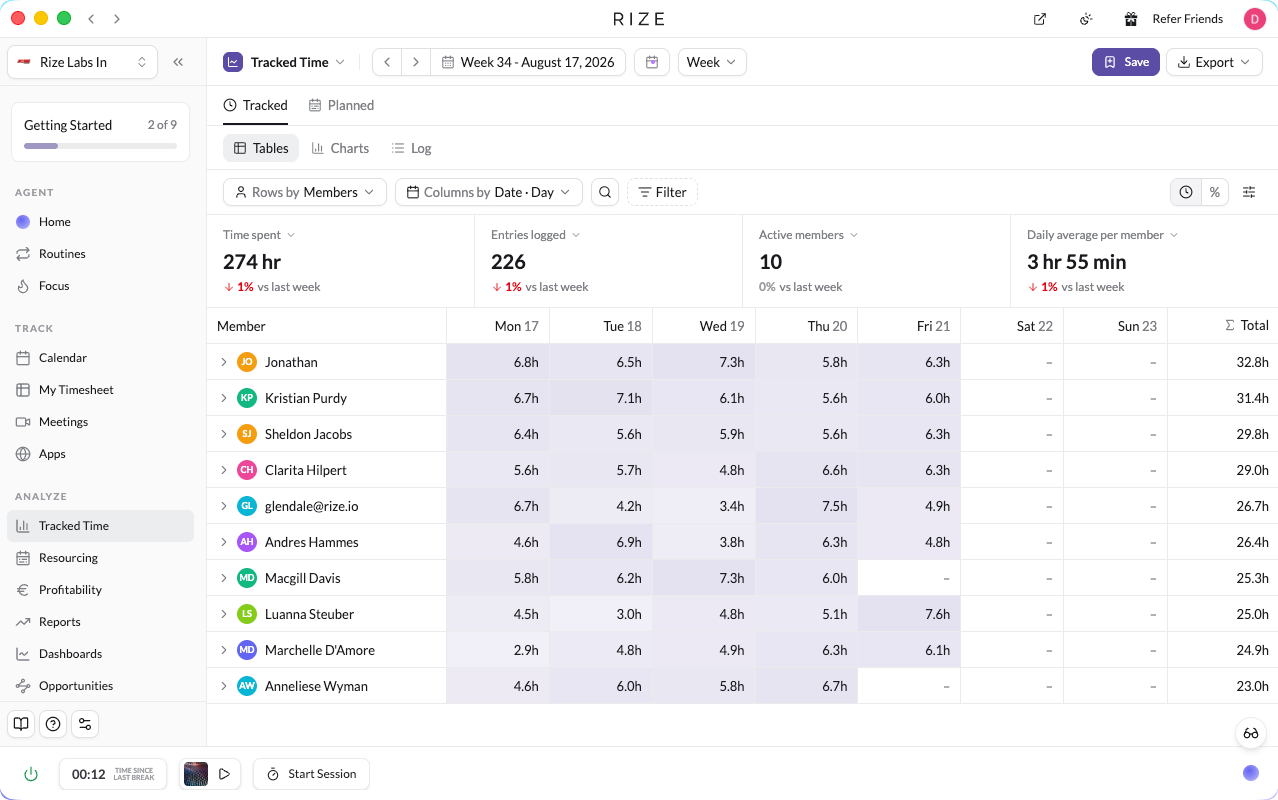The width and height of the screenshot is (1278, 800).
Task: Click the Save button
Action: point(1126,62)
